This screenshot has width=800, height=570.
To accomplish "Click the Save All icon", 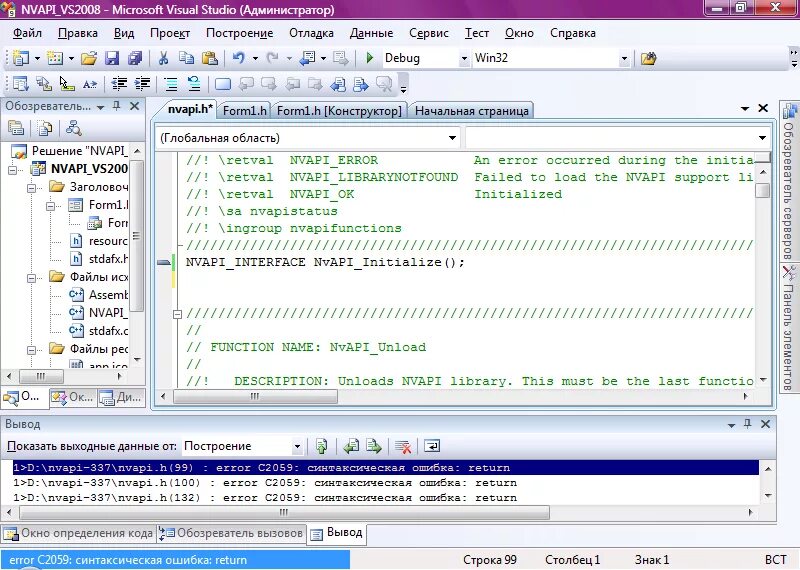I will point(135,58).
